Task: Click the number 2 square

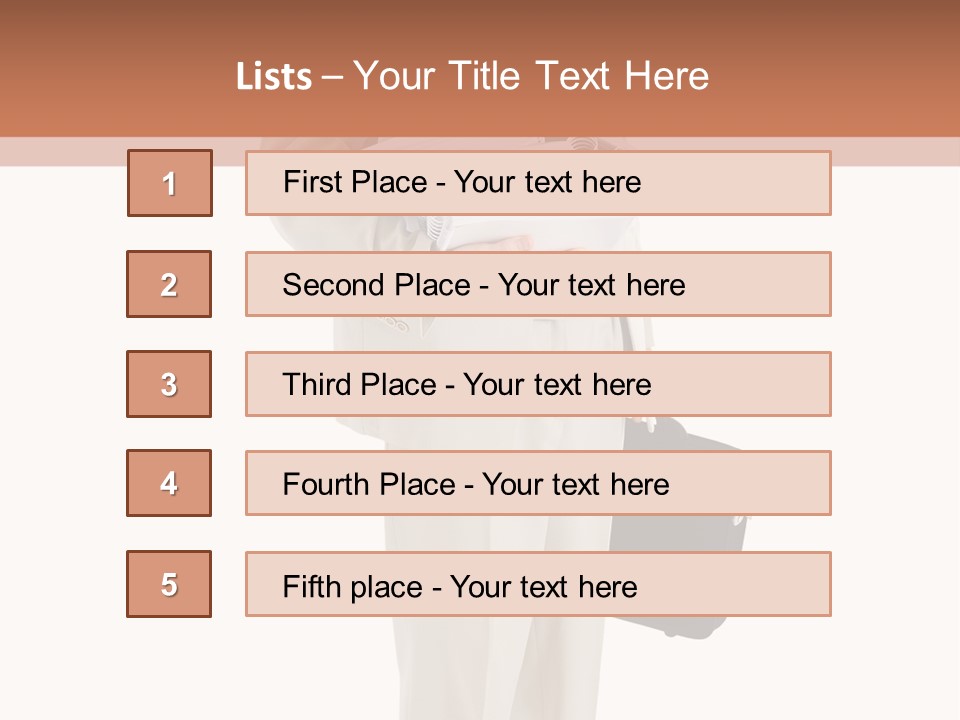Action: click(x=169, y=284)
